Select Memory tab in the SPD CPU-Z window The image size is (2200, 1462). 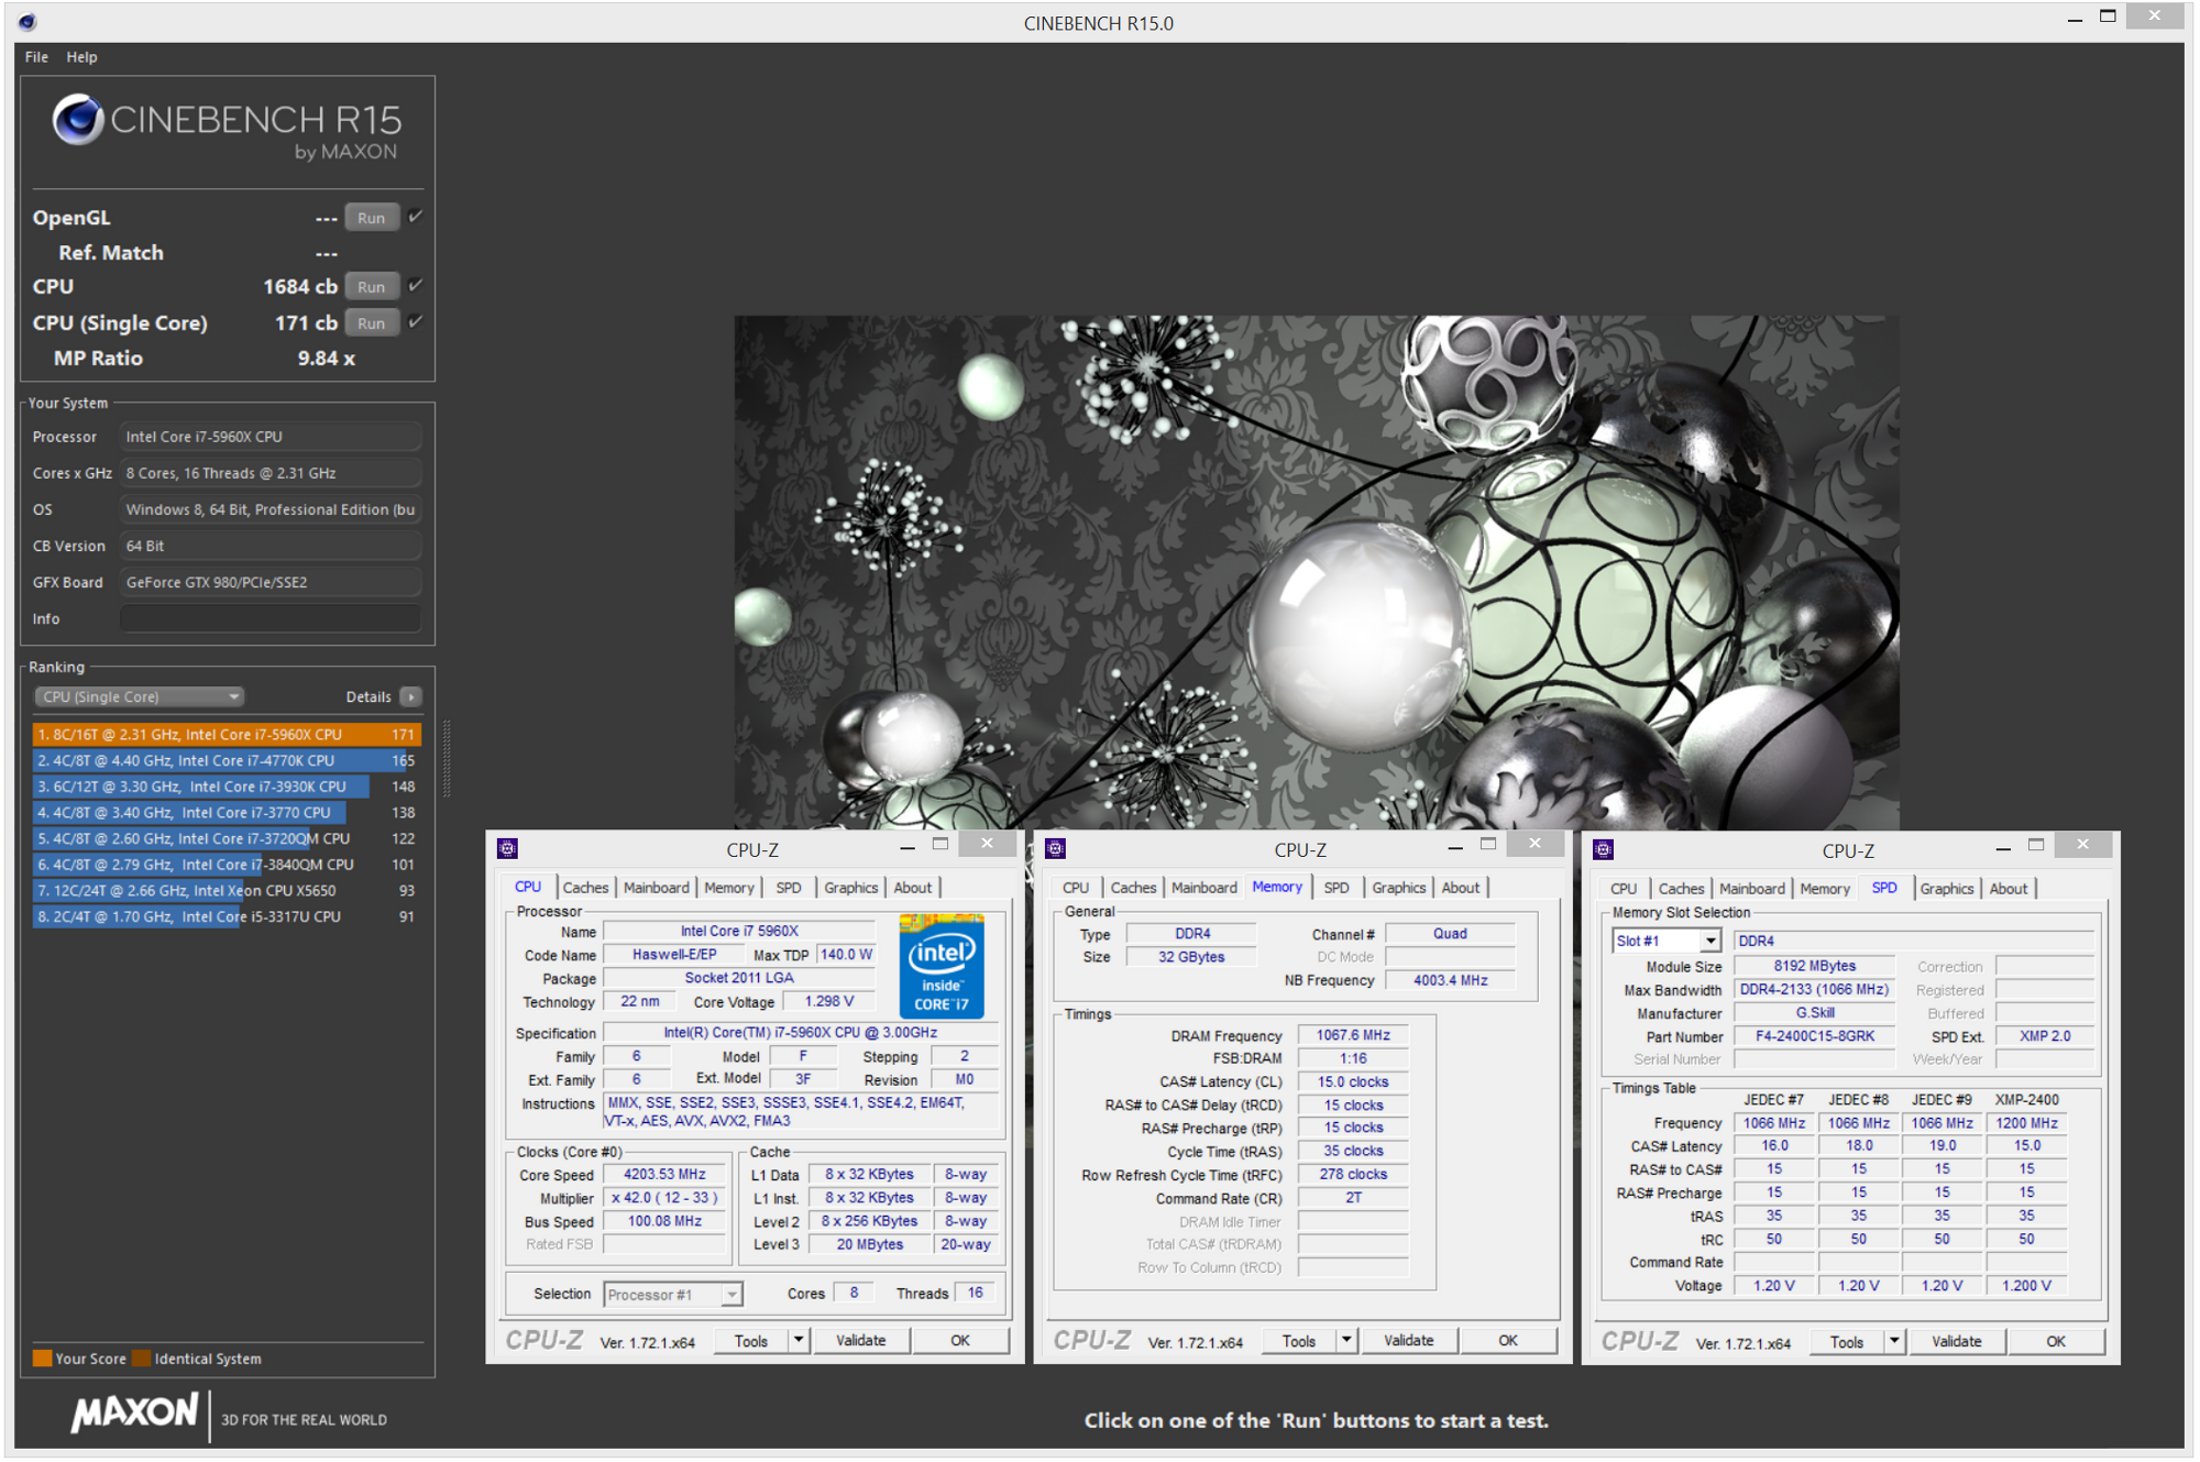1825,888
